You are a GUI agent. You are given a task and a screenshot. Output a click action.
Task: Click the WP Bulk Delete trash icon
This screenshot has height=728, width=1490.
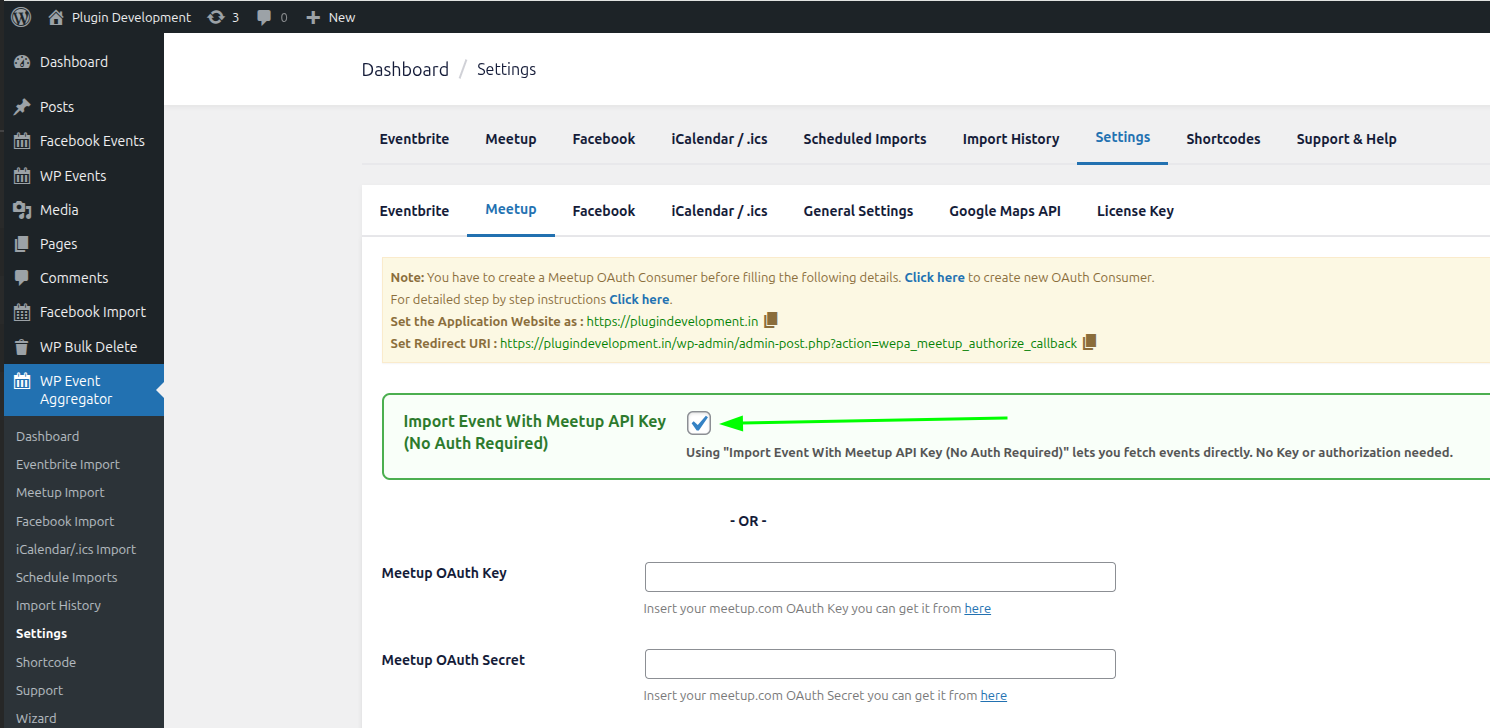(22, 346)
